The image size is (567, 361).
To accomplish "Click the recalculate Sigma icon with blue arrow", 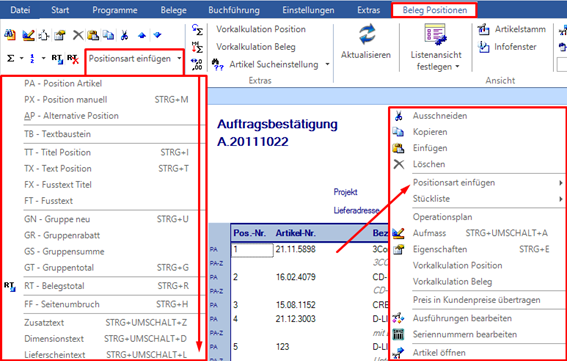I will (x=197, y=29).
